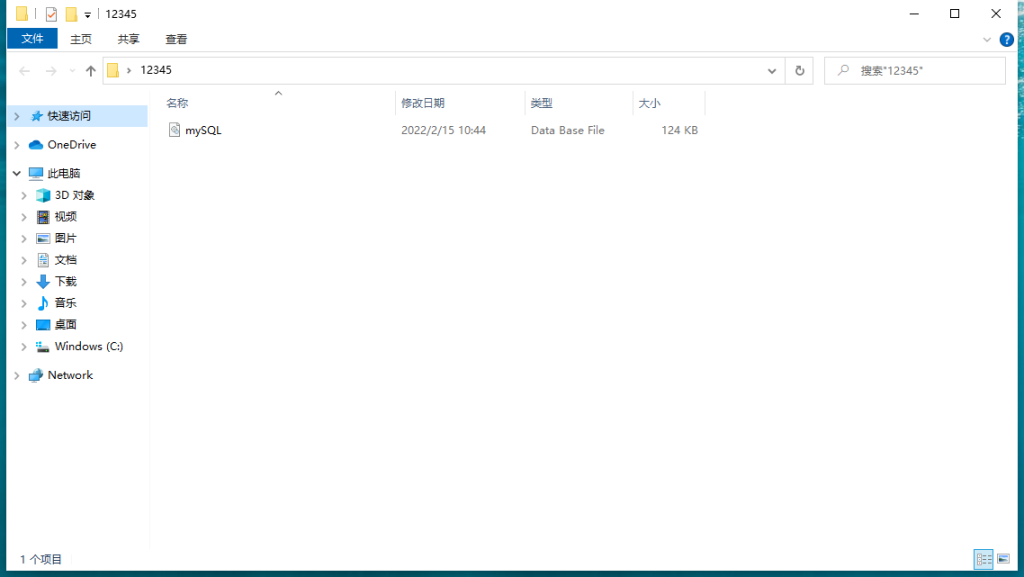Click the 12345 address bar breadcrumb
Viewport: 1024px width, 577px height.
coord(156,70)
